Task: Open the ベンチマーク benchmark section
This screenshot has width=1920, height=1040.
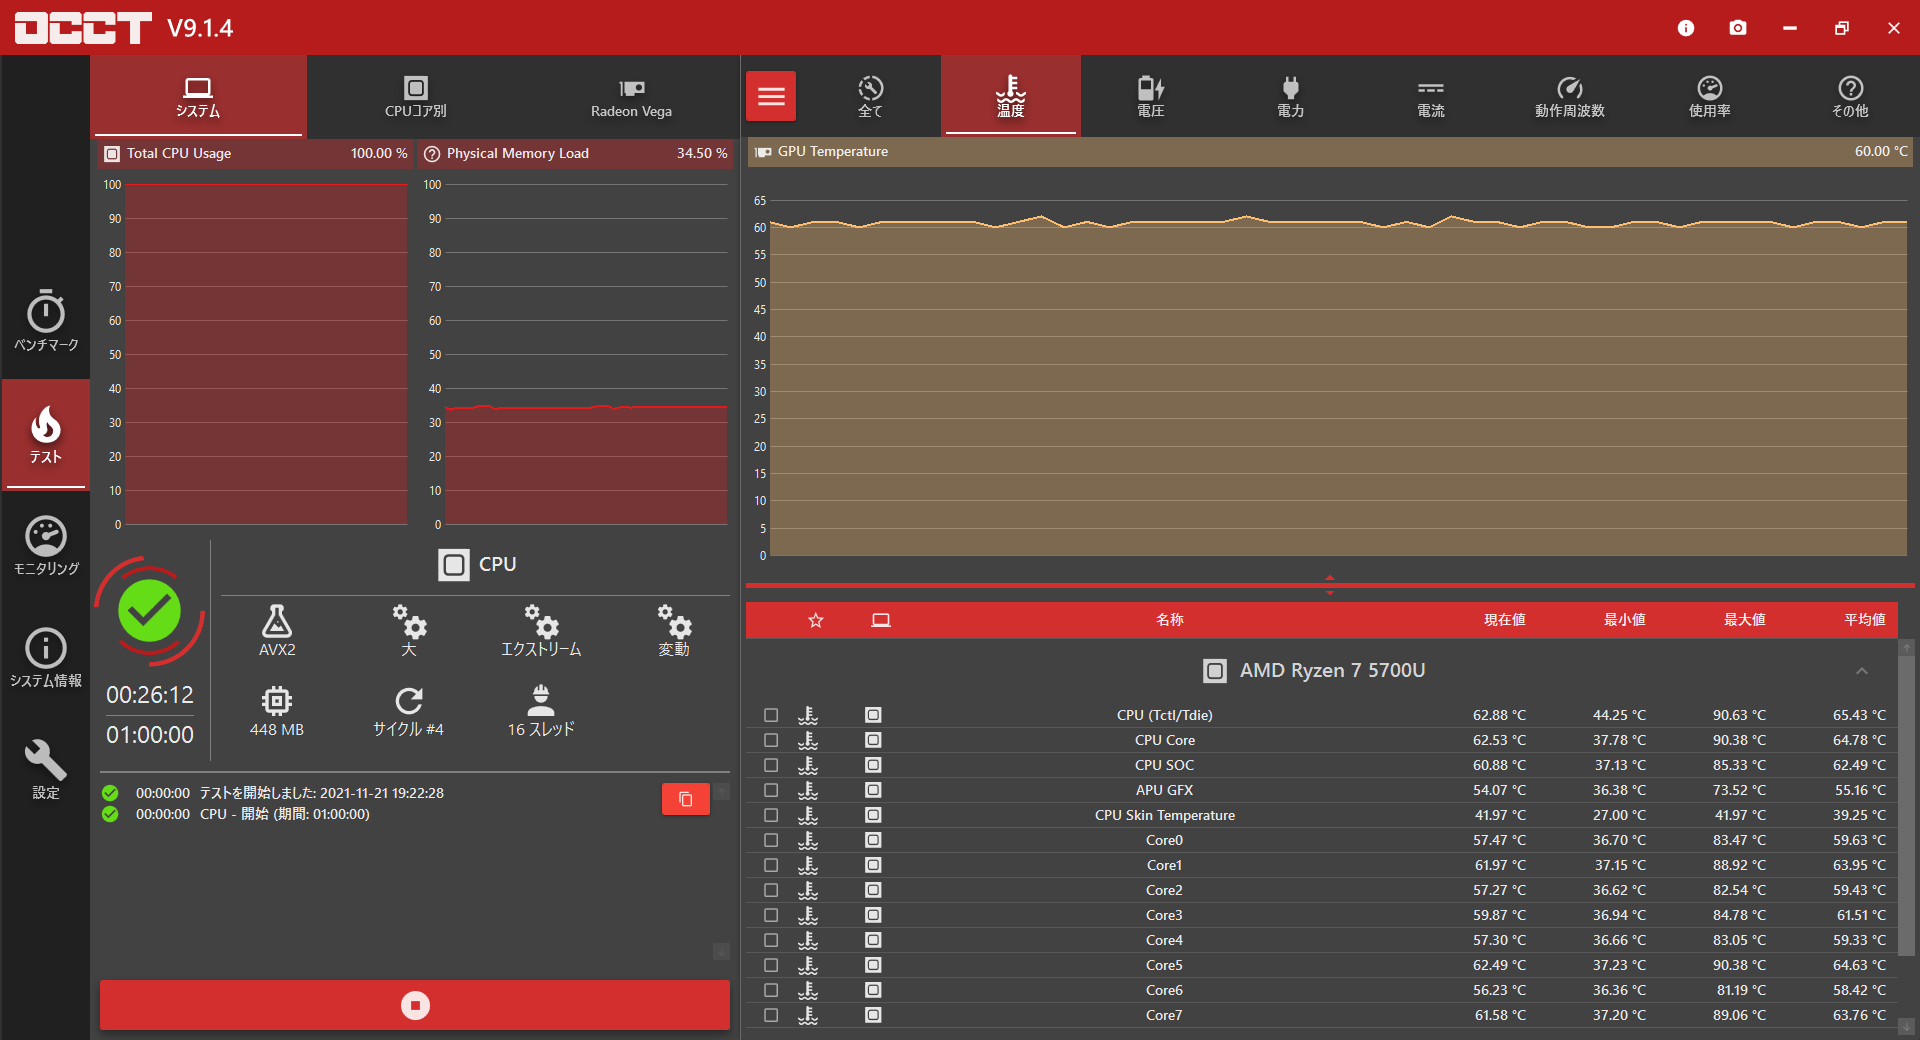Action: coord(46,322)
